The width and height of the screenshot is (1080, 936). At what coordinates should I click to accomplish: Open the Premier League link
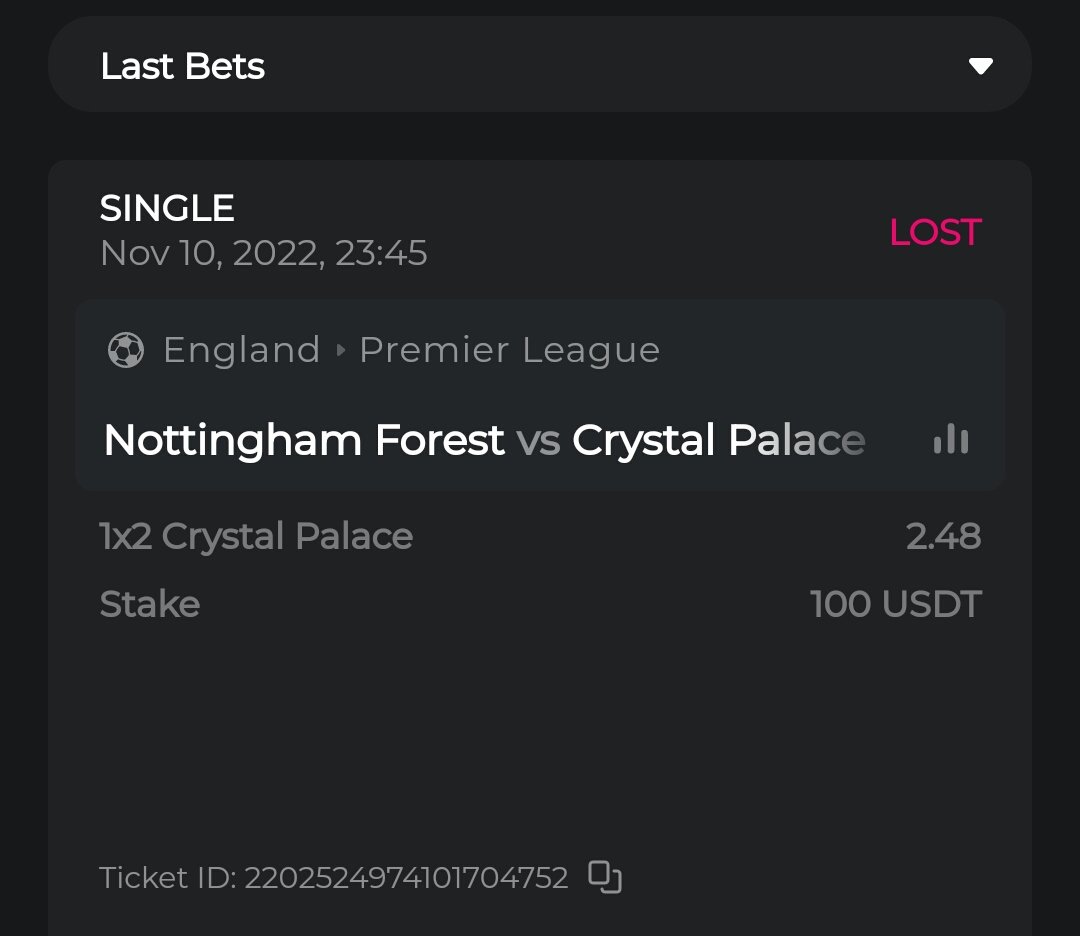pos(509,351)
